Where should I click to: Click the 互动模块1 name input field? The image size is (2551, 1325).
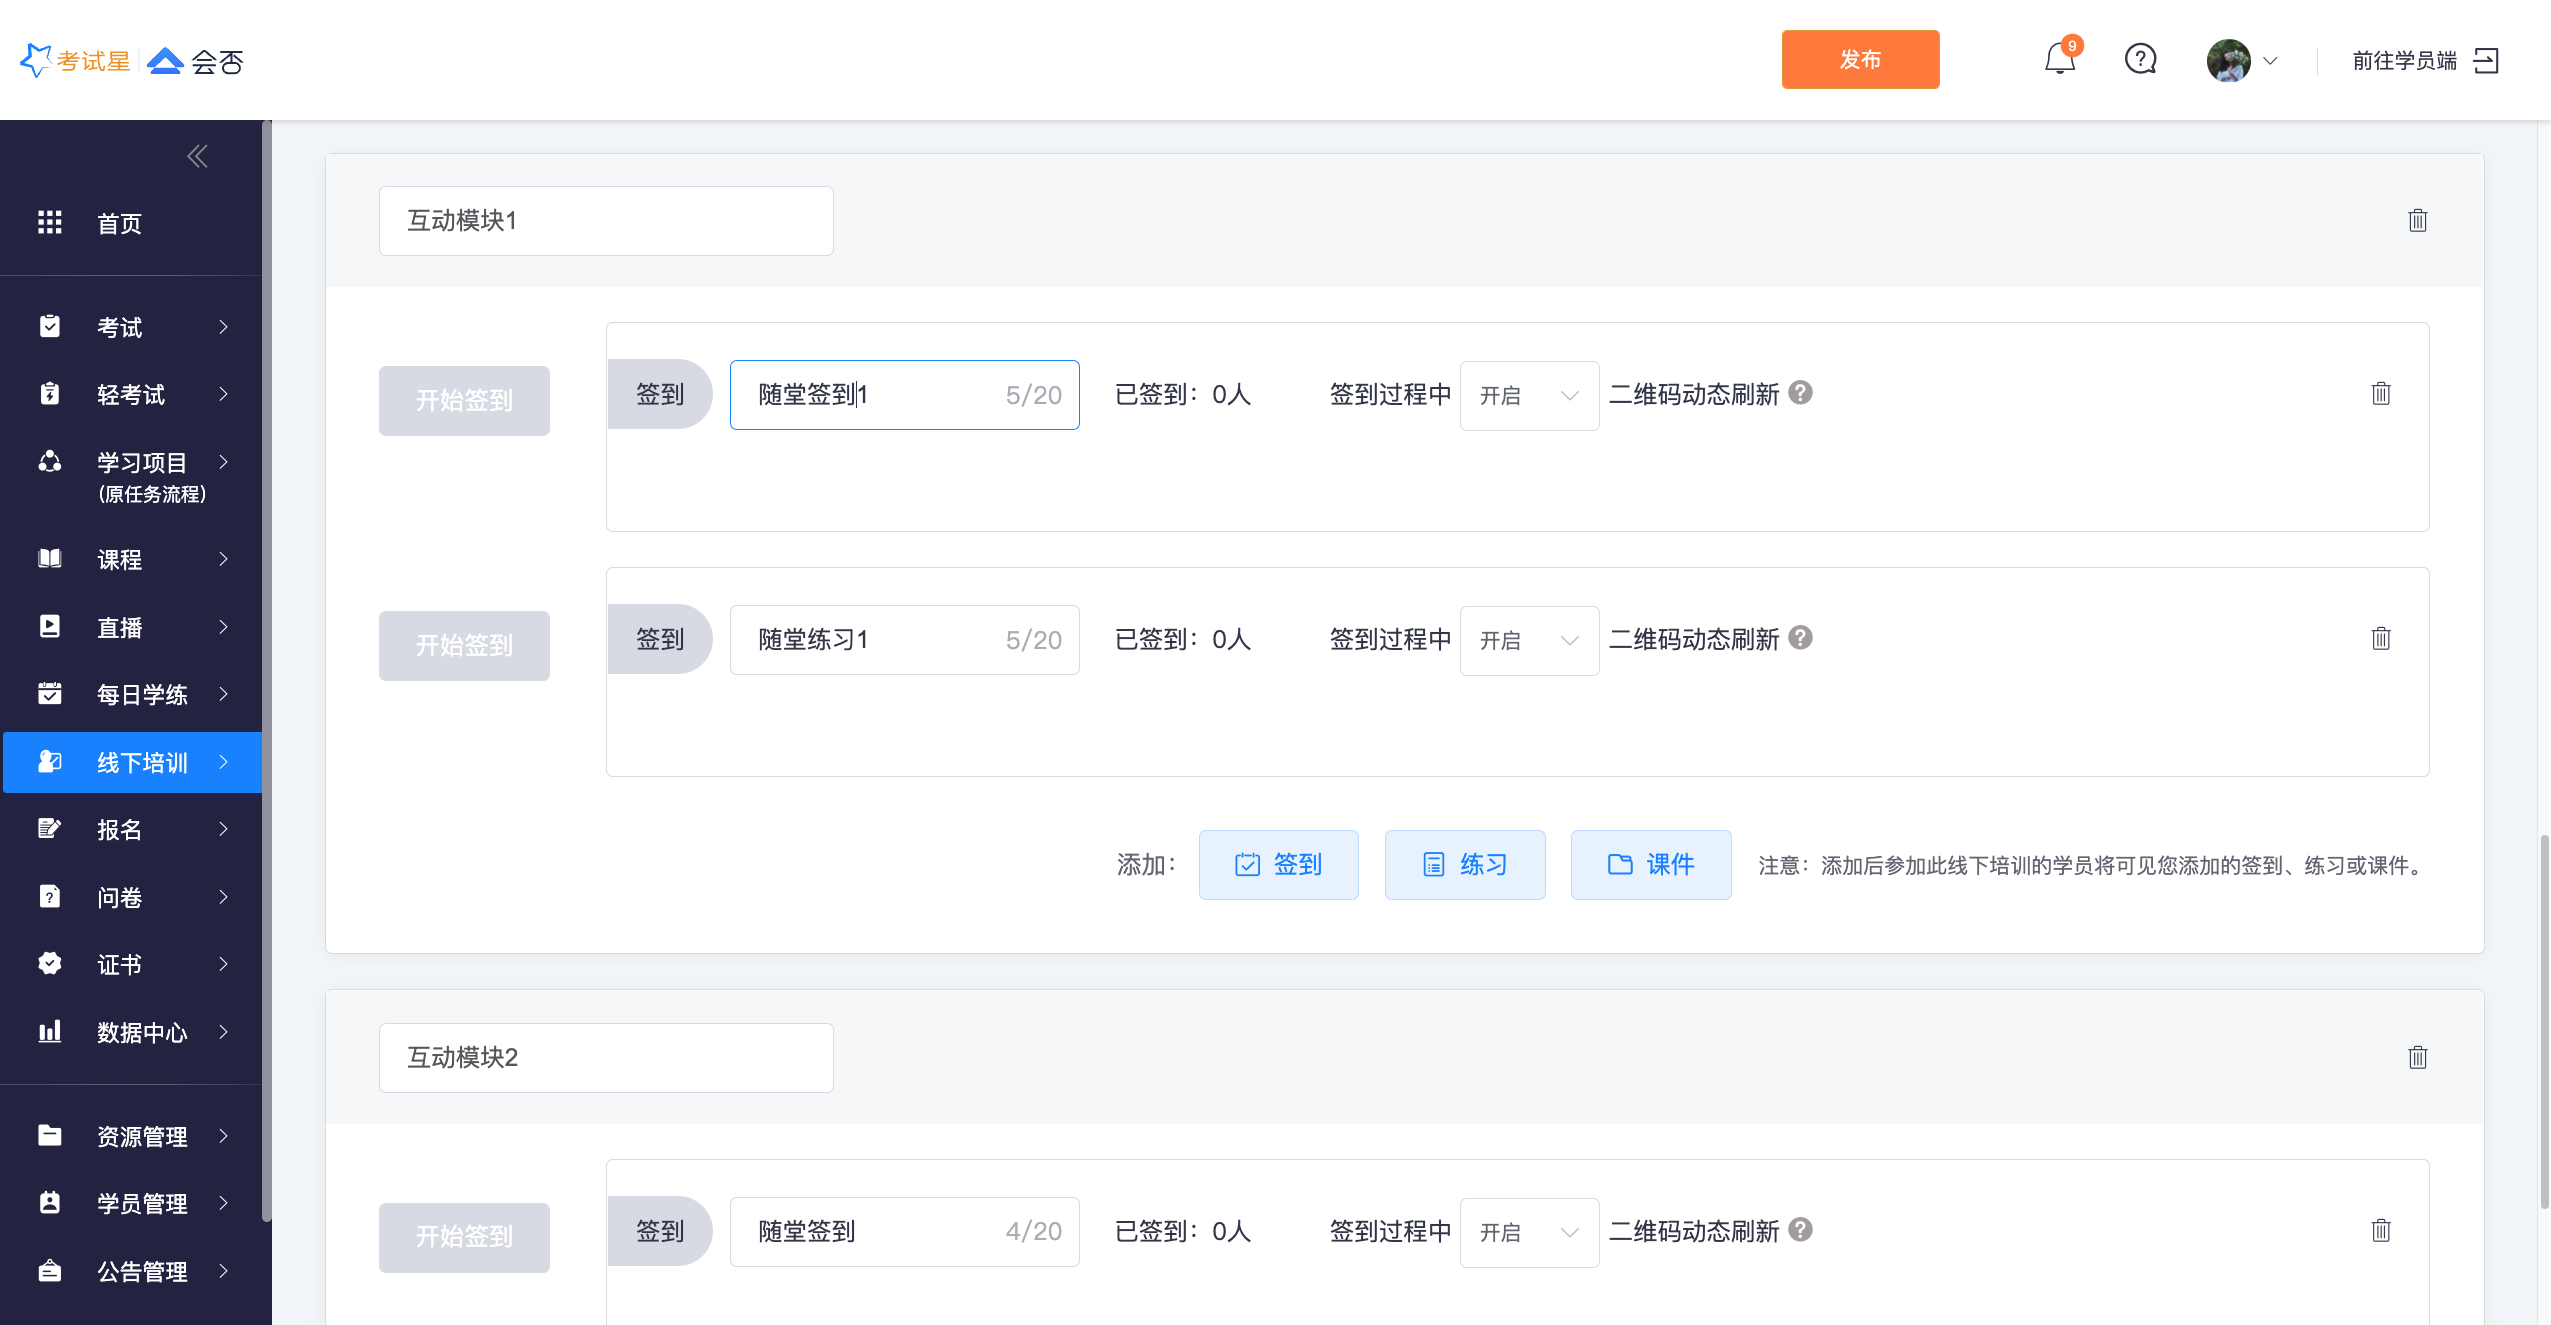tap(605, 221)
